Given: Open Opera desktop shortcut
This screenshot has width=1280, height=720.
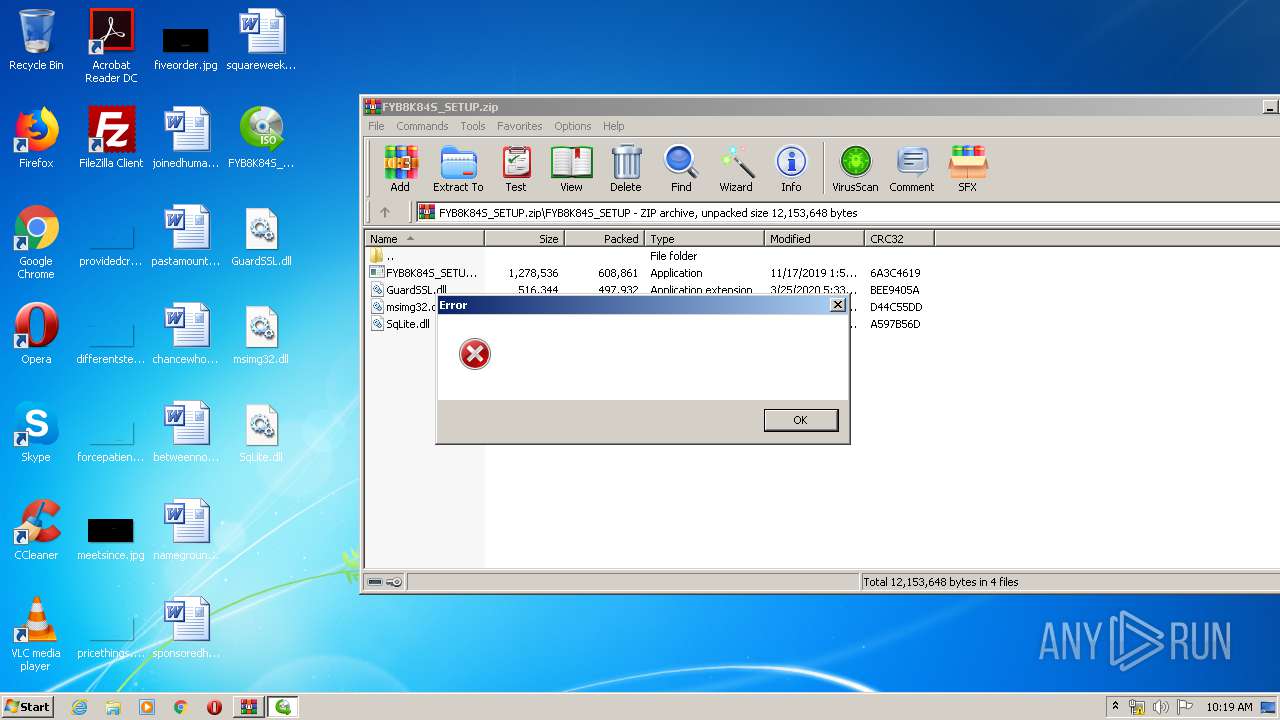Looking at the screenshot, I should [x=36, y=334].
